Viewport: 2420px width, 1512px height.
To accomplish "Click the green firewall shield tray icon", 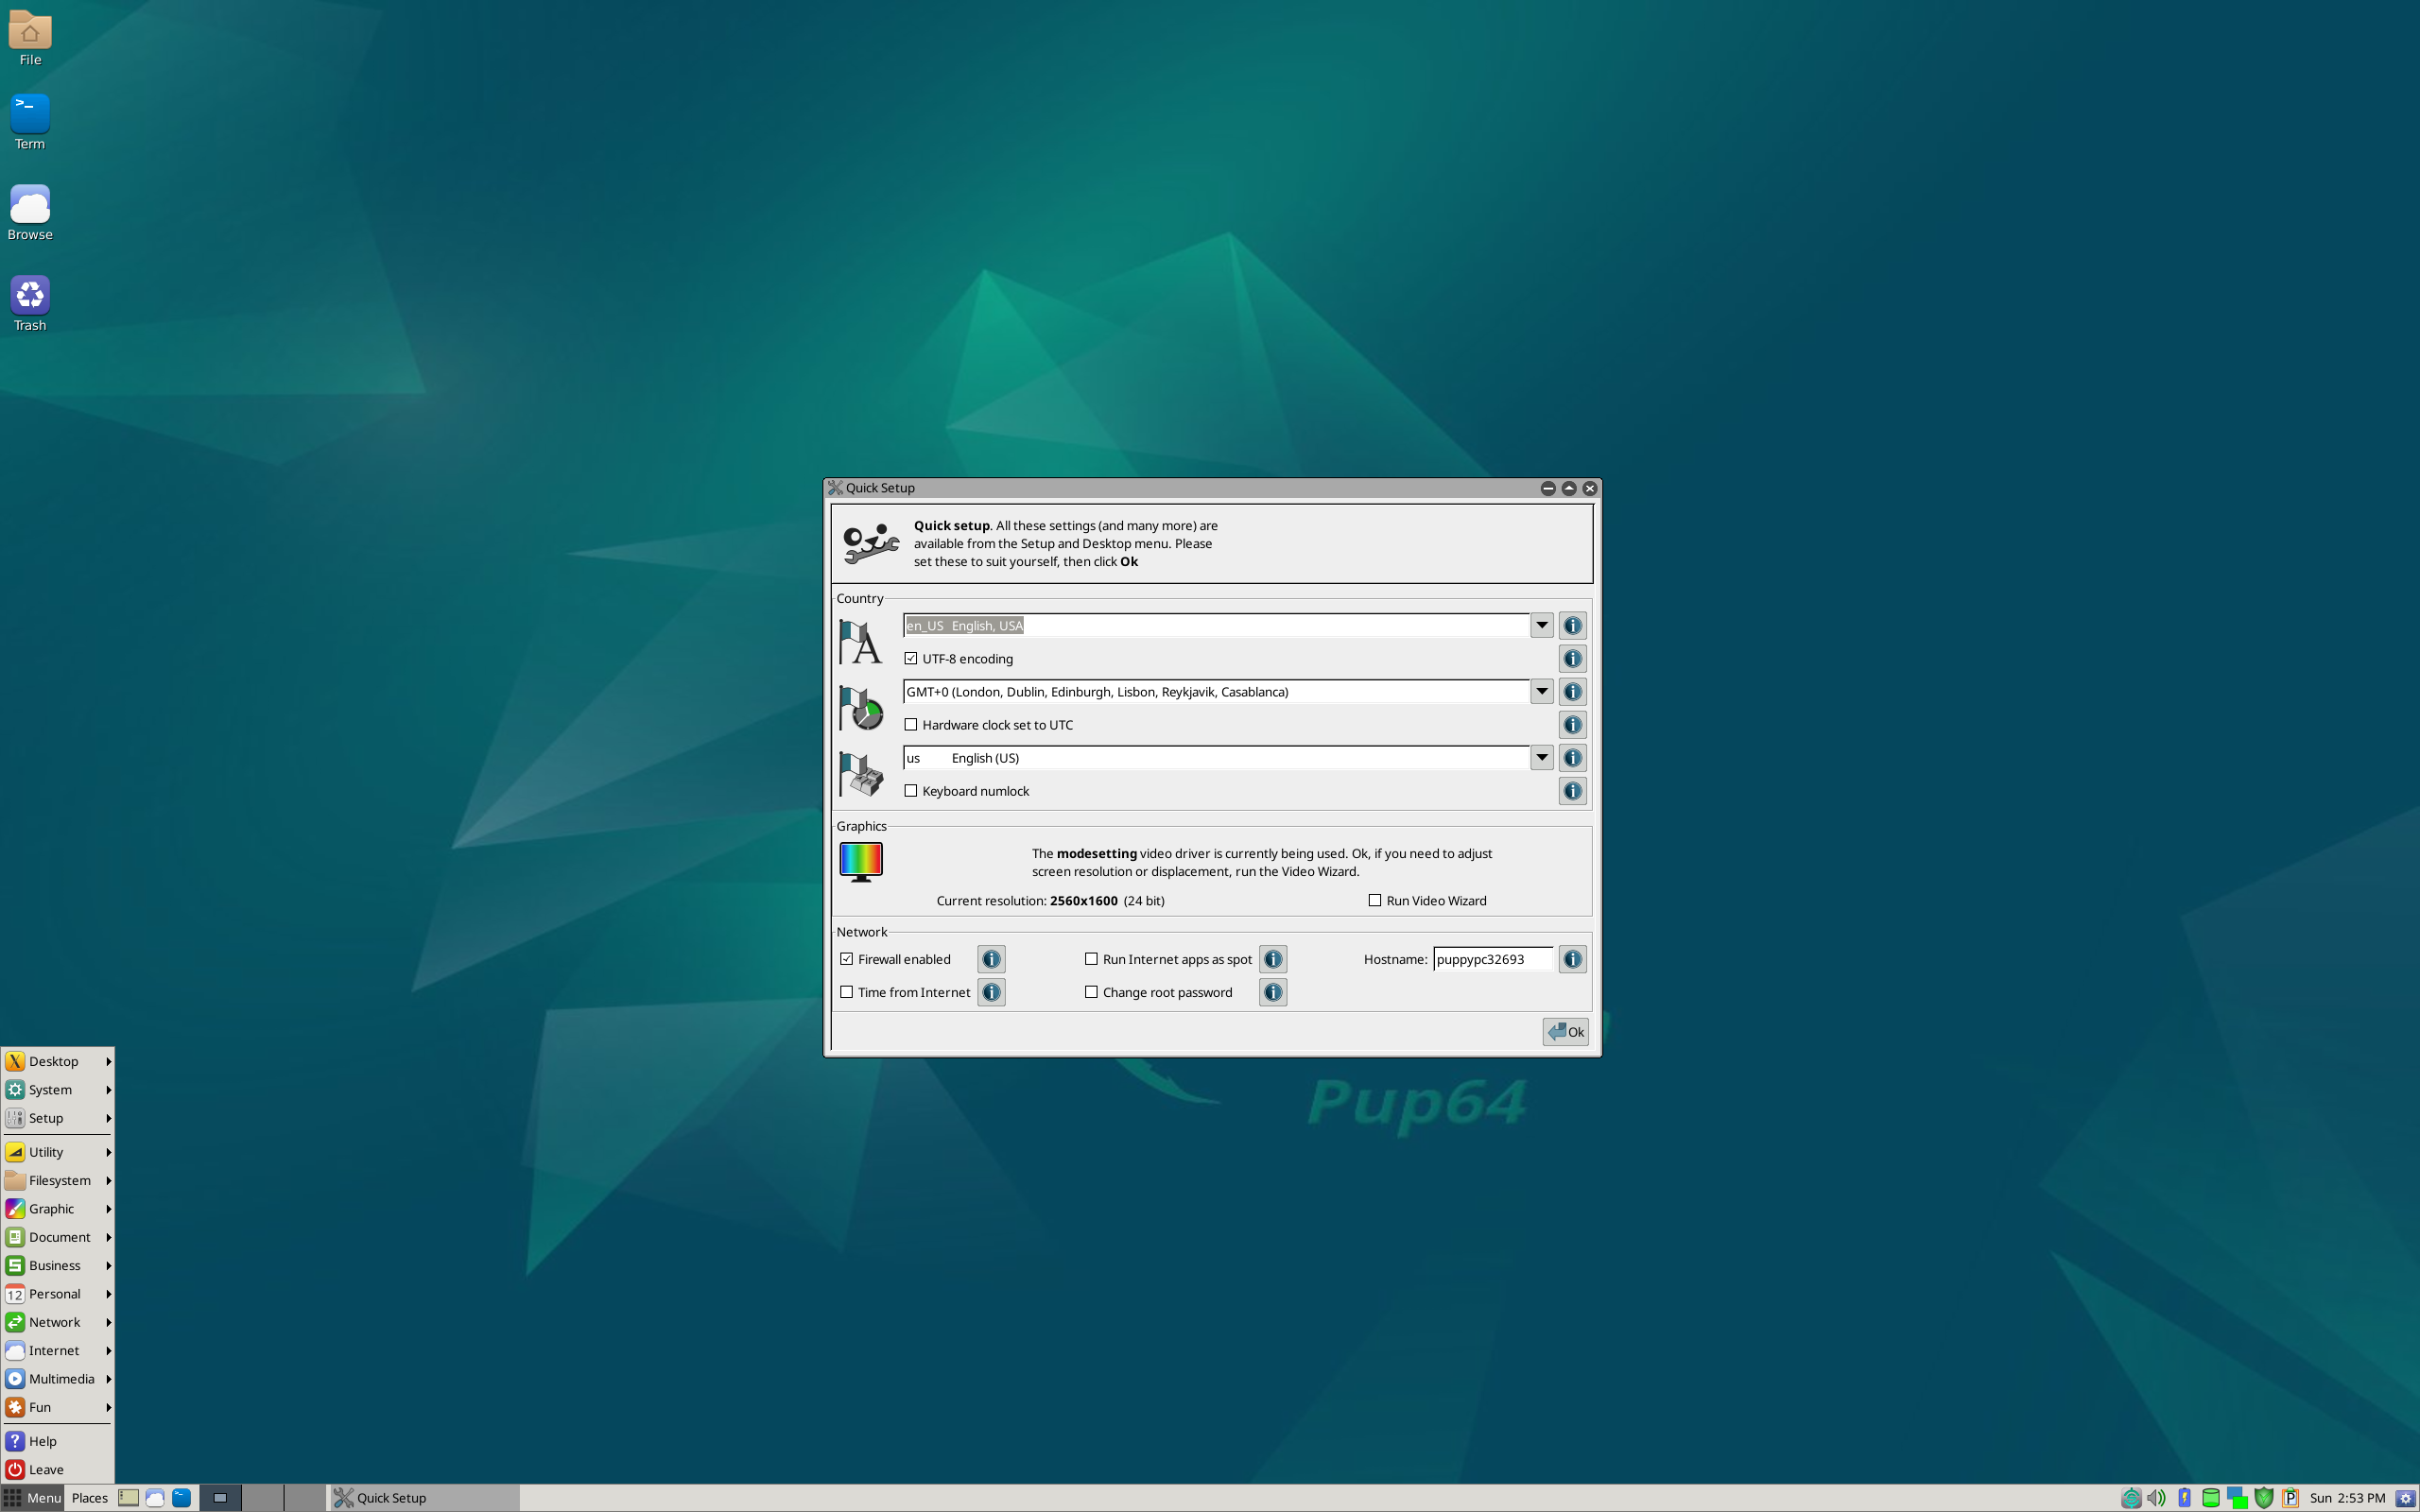I will pyautogui.click(x=2264, y=1497).
